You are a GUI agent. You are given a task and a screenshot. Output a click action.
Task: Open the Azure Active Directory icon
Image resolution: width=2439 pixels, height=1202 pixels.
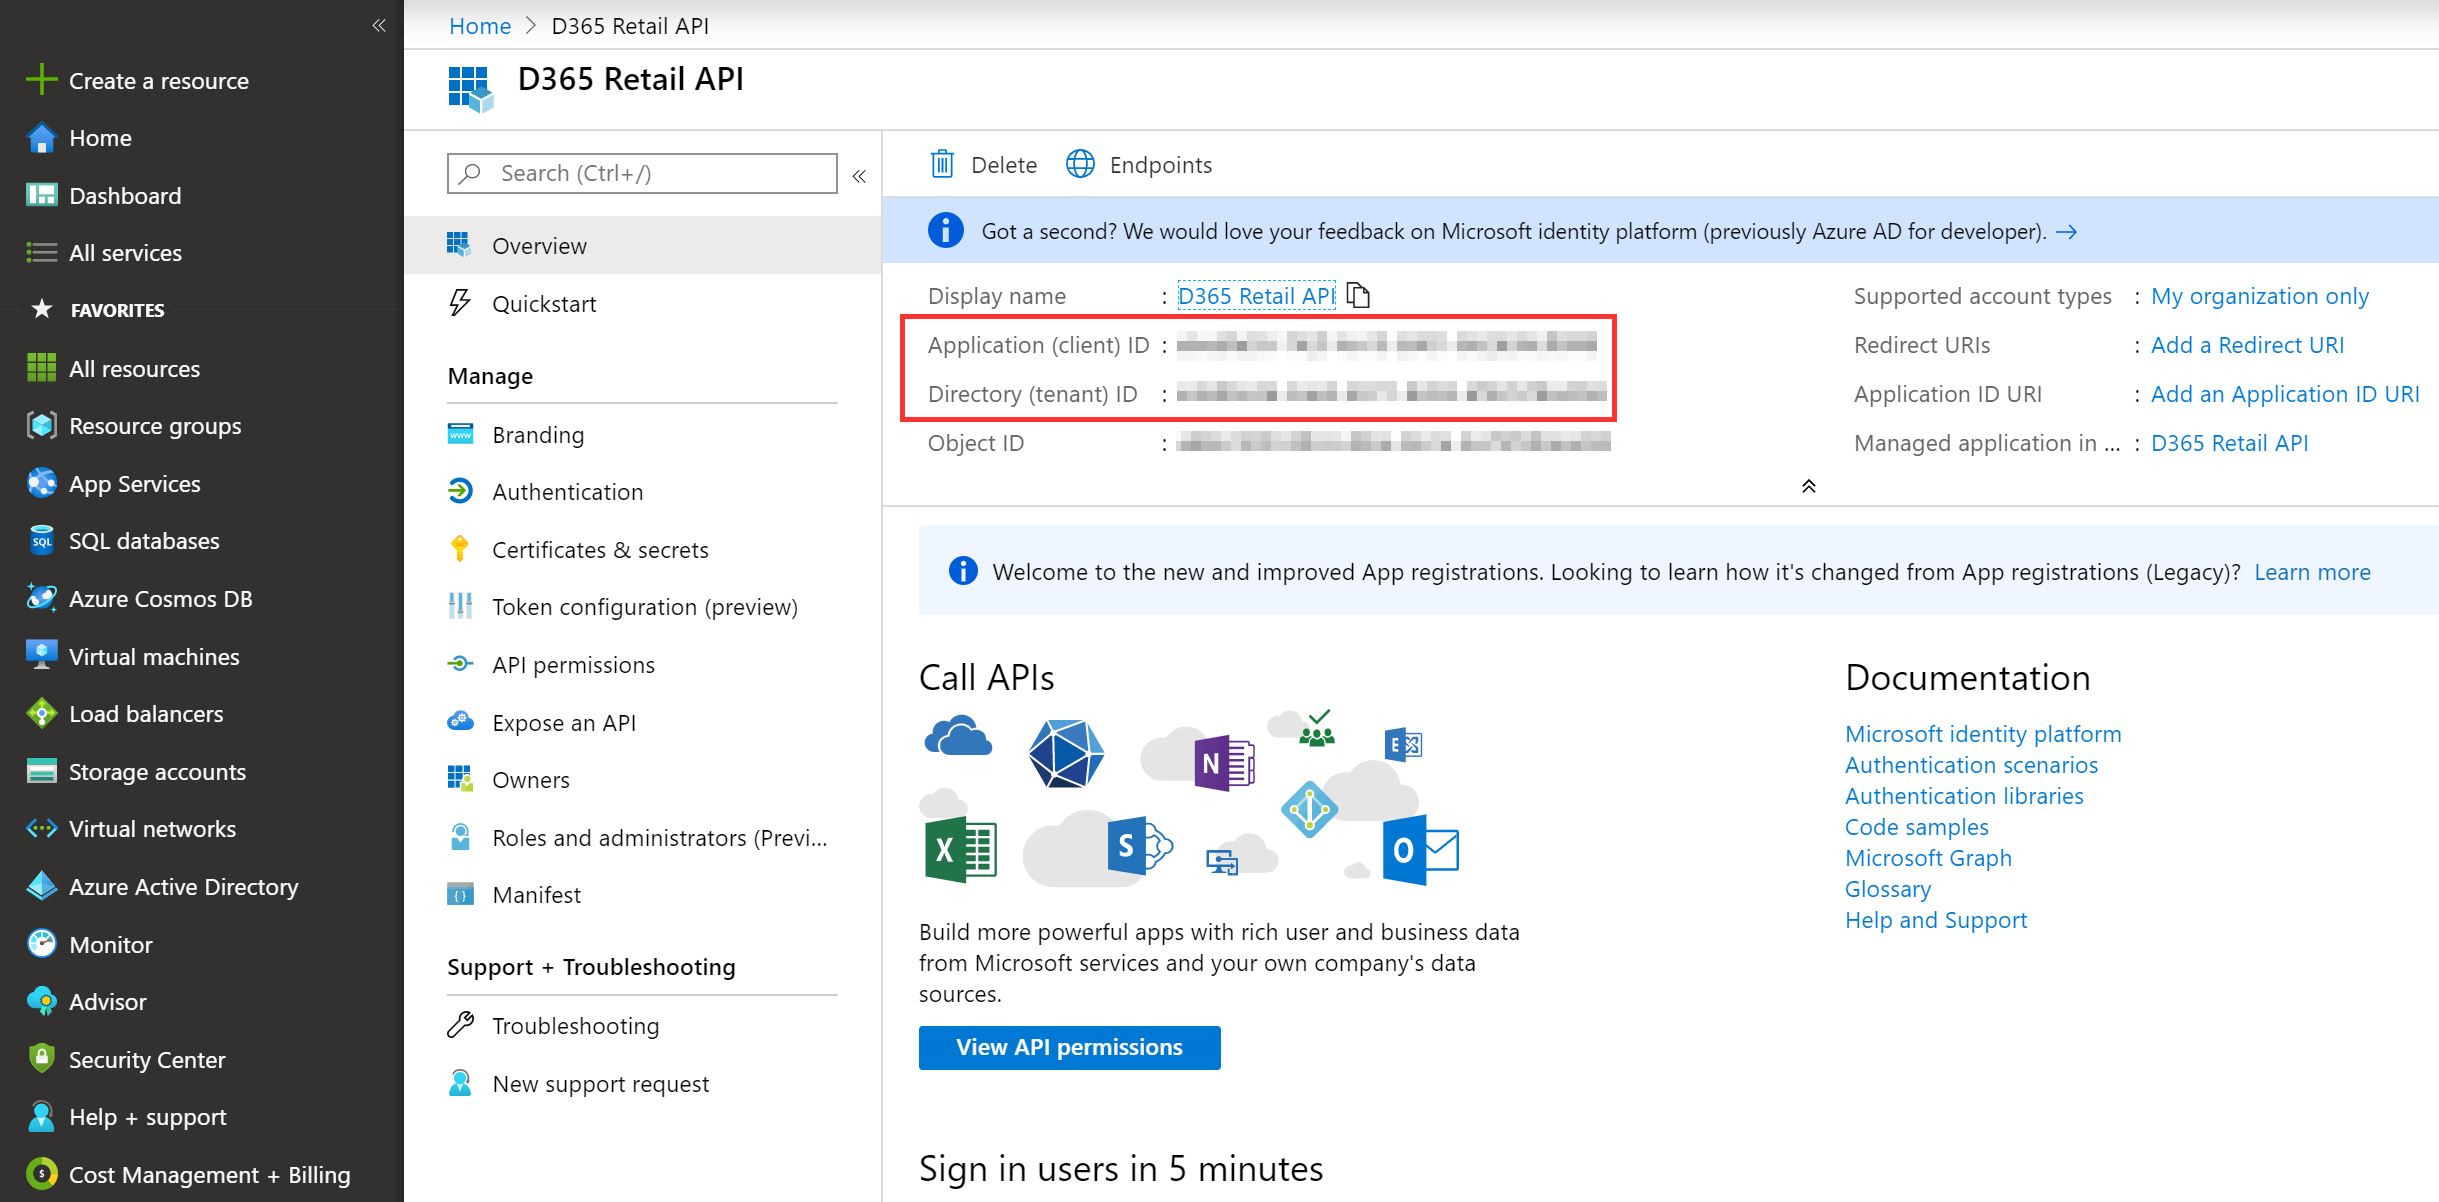pos(41,886)
